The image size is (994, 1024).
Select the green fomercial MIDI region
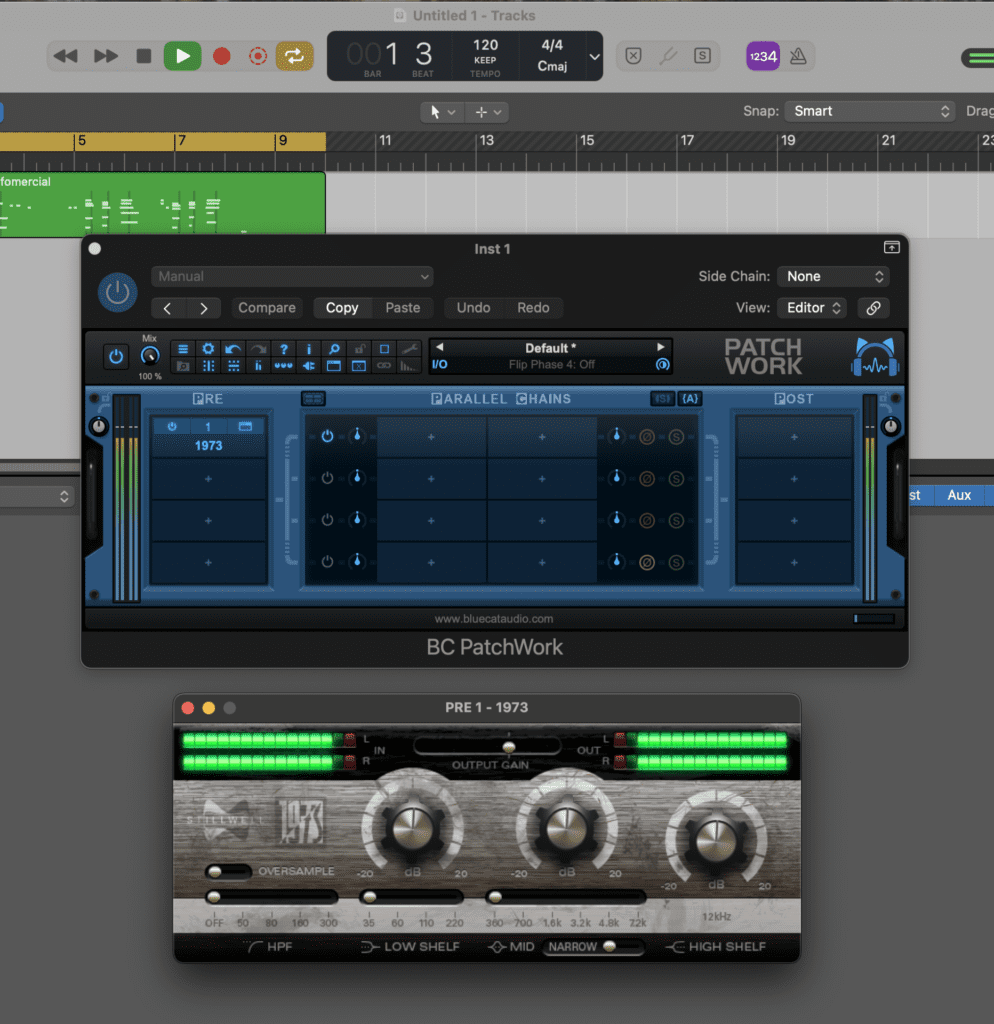[x=163, y=203]
